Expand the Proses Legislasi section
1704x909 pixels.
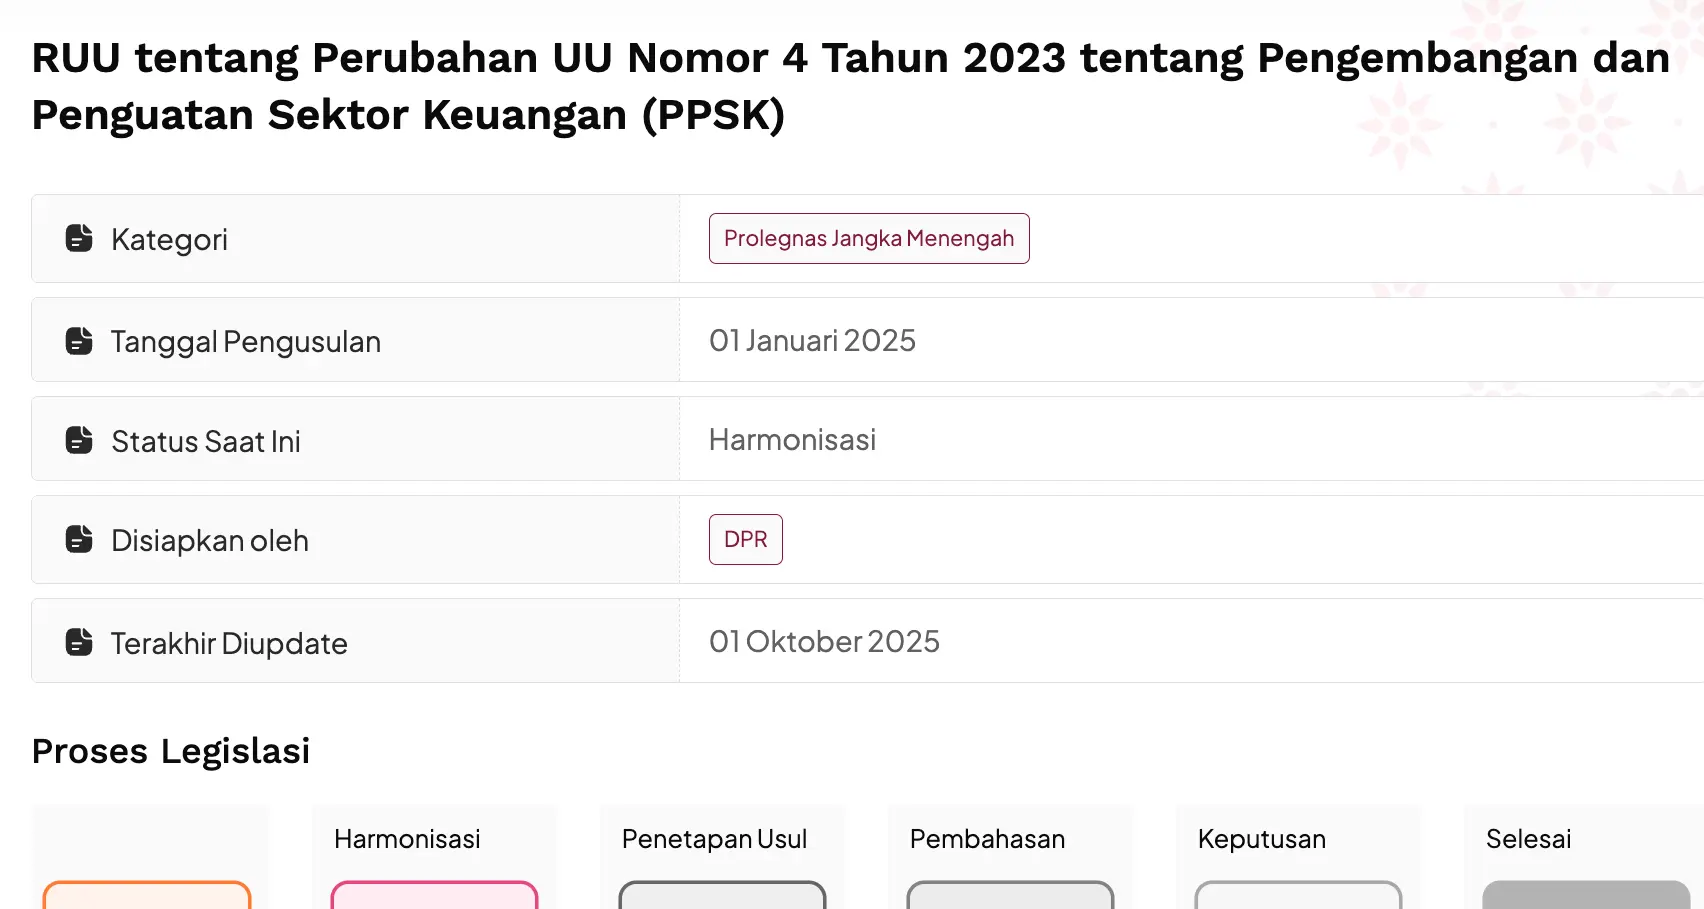(x=171, y=751)
